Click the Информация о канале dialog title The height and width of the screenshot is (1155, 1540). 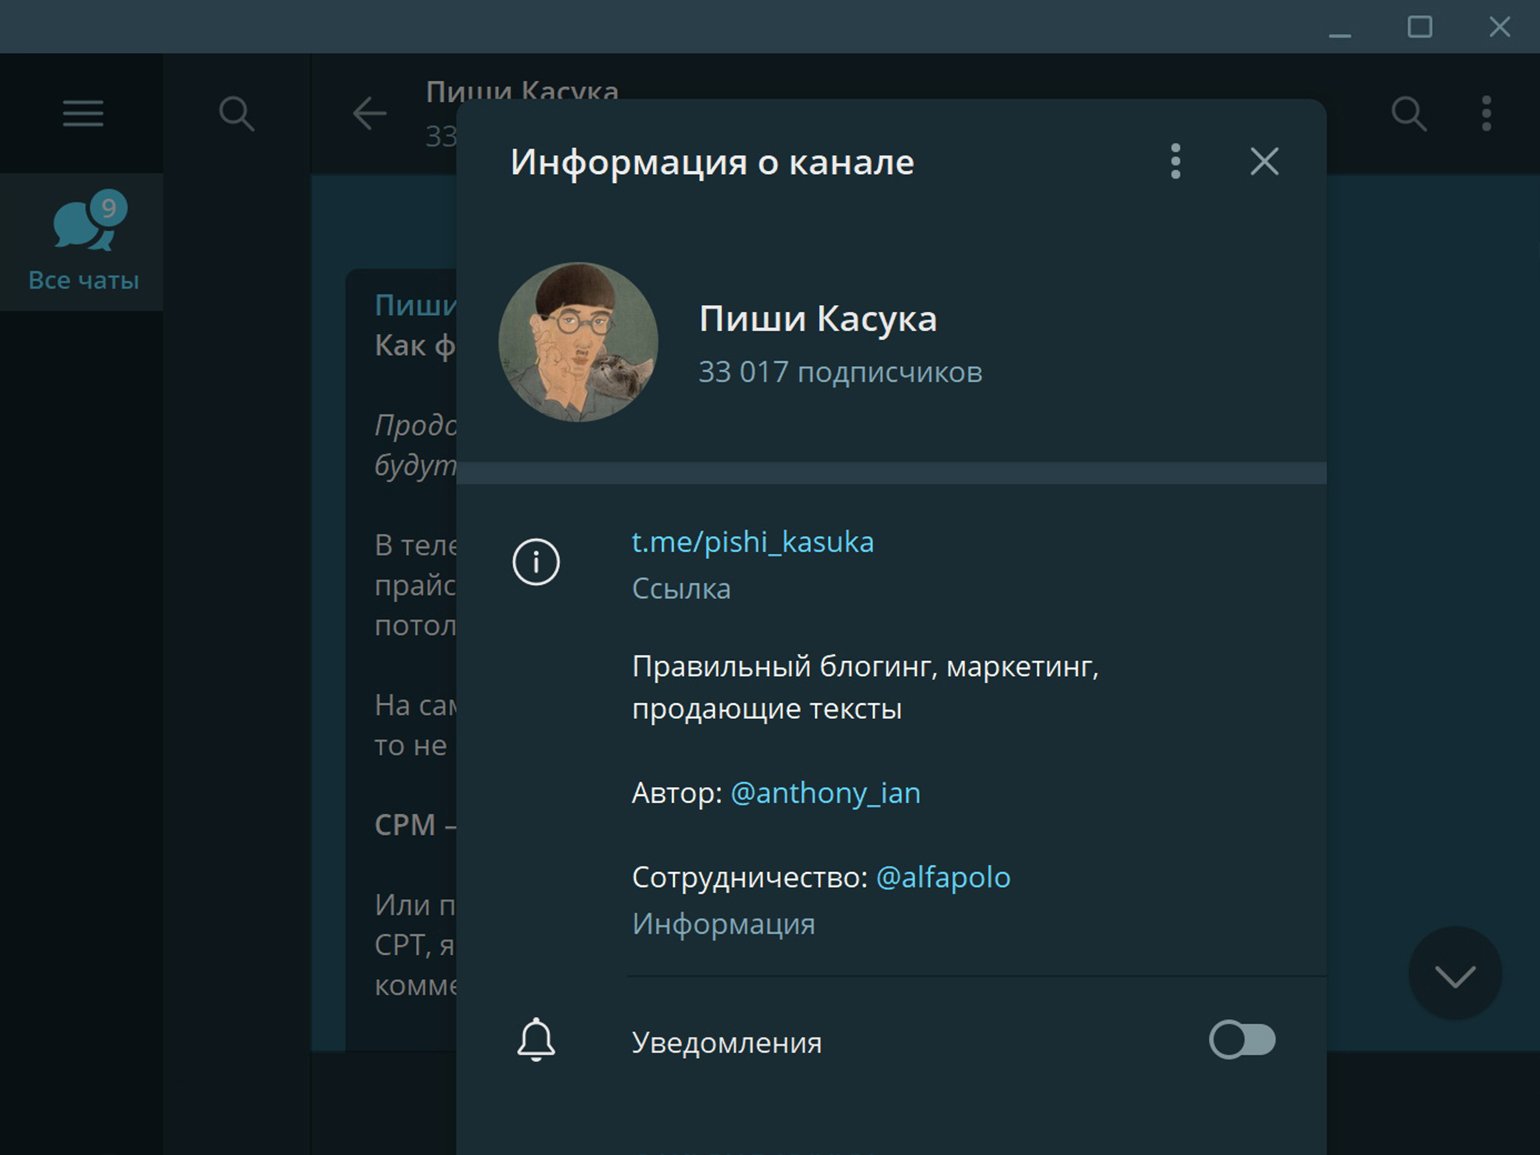[712, 162]
